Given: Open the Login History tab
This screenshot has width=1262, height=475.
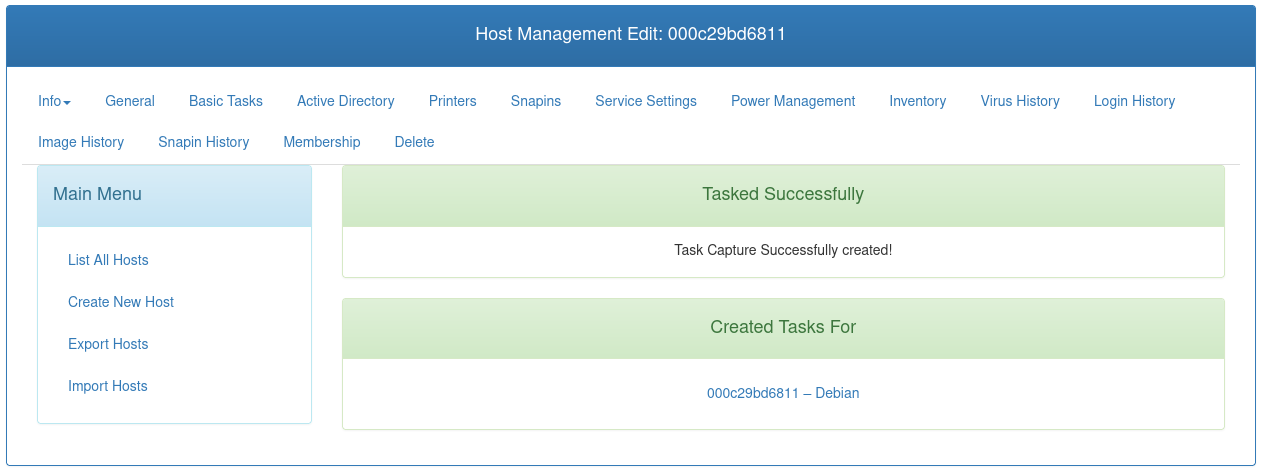Looking at the screenshot, I should click(1134, 101).
